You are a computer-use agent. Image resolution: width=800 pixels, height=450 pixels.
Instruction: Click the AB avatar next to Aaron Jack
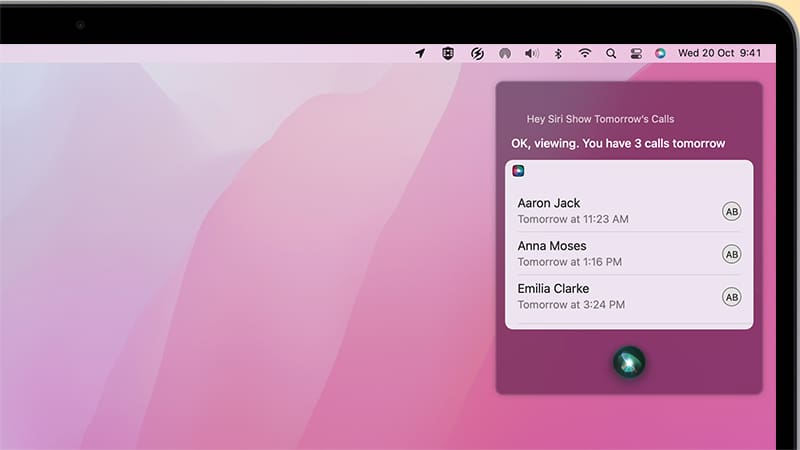click(x=732, y=211)
